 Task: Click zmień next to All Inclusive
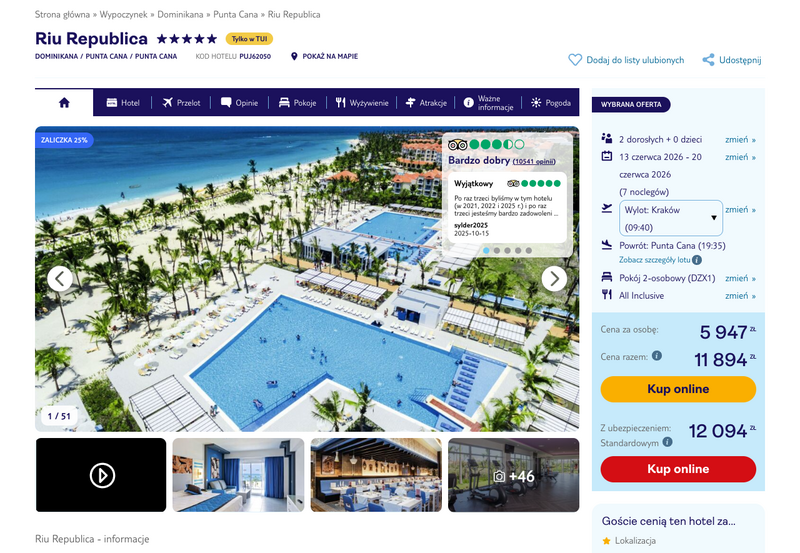[740, 295]
